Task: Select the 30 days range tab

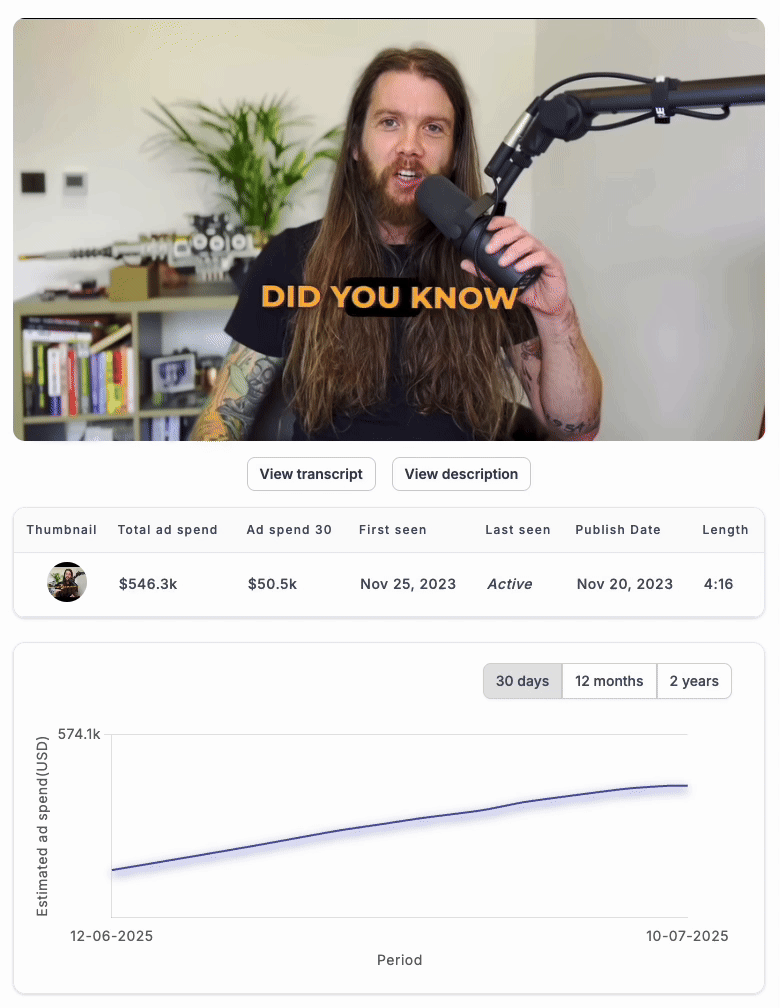Action: pyautogui.click(x=522, y=681)
